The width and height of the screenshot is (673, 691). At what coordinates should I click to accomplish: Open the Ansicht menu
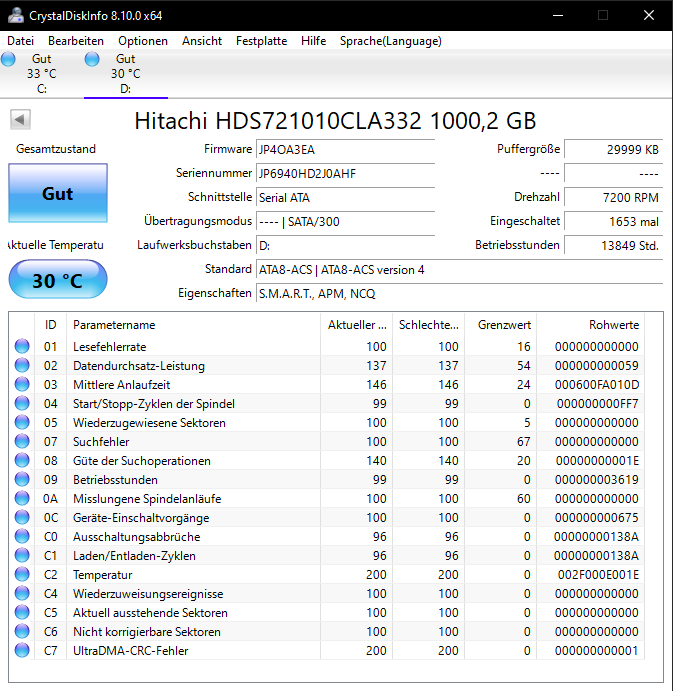[x=202, y=41]
